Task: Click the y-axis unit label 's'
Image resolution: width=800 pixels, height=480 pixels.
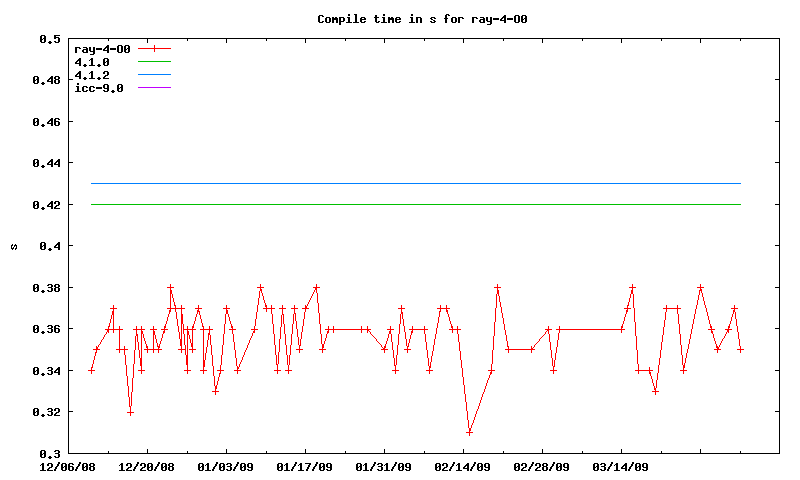Action: (13, 246)
